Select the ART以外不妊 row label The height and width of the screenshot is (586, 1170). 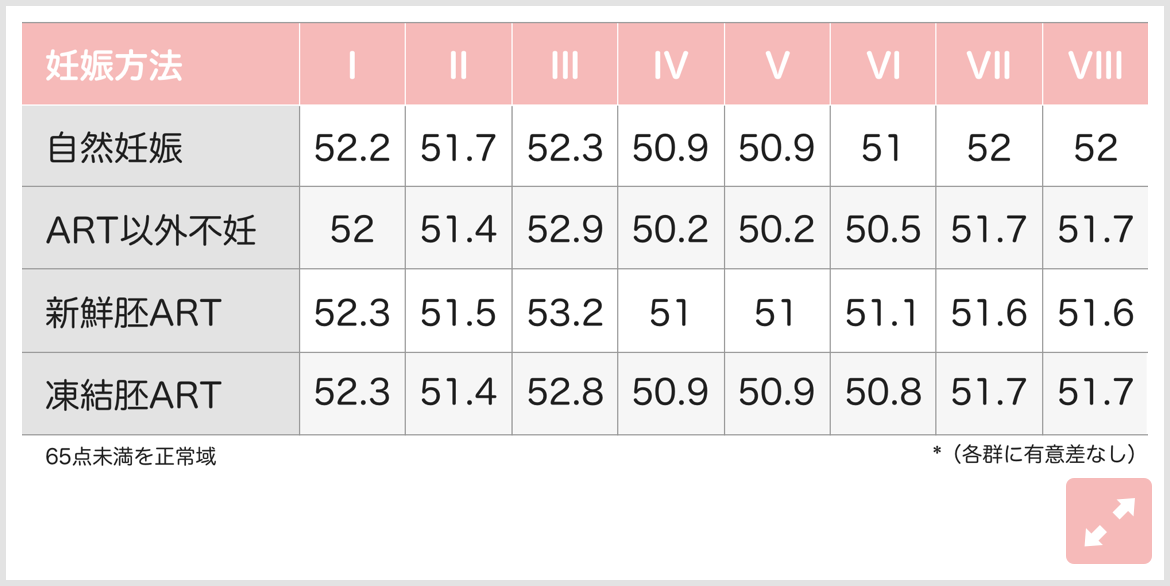[151, 231]
